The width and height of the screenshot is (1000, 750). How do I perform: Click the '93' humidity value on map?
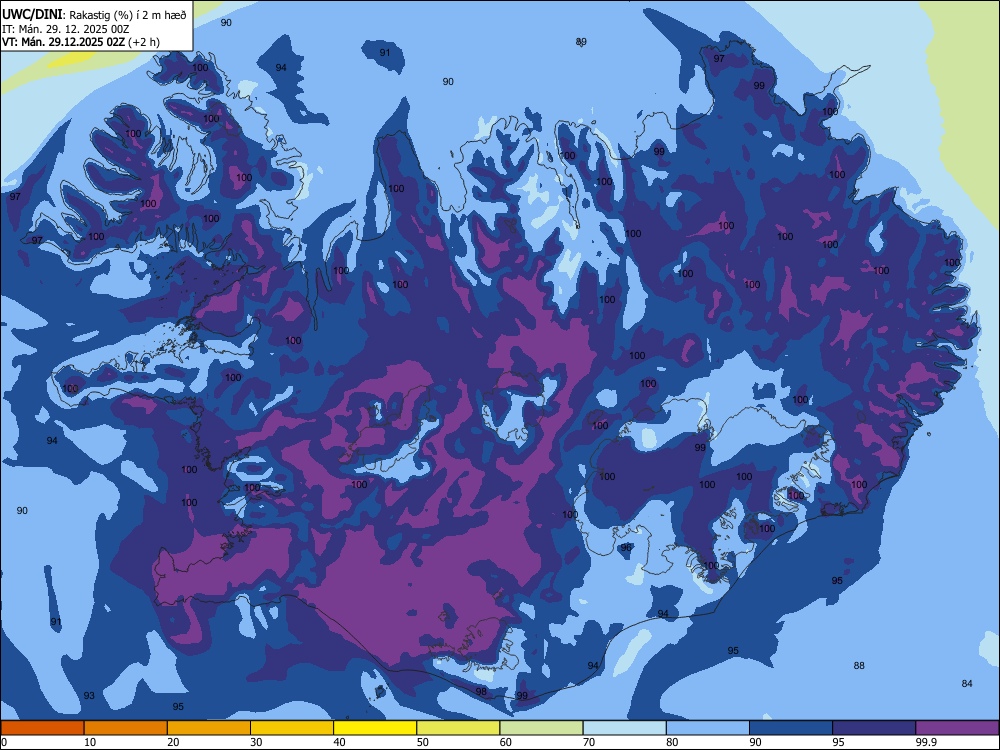pyautogui.click(x=89, y=696)
